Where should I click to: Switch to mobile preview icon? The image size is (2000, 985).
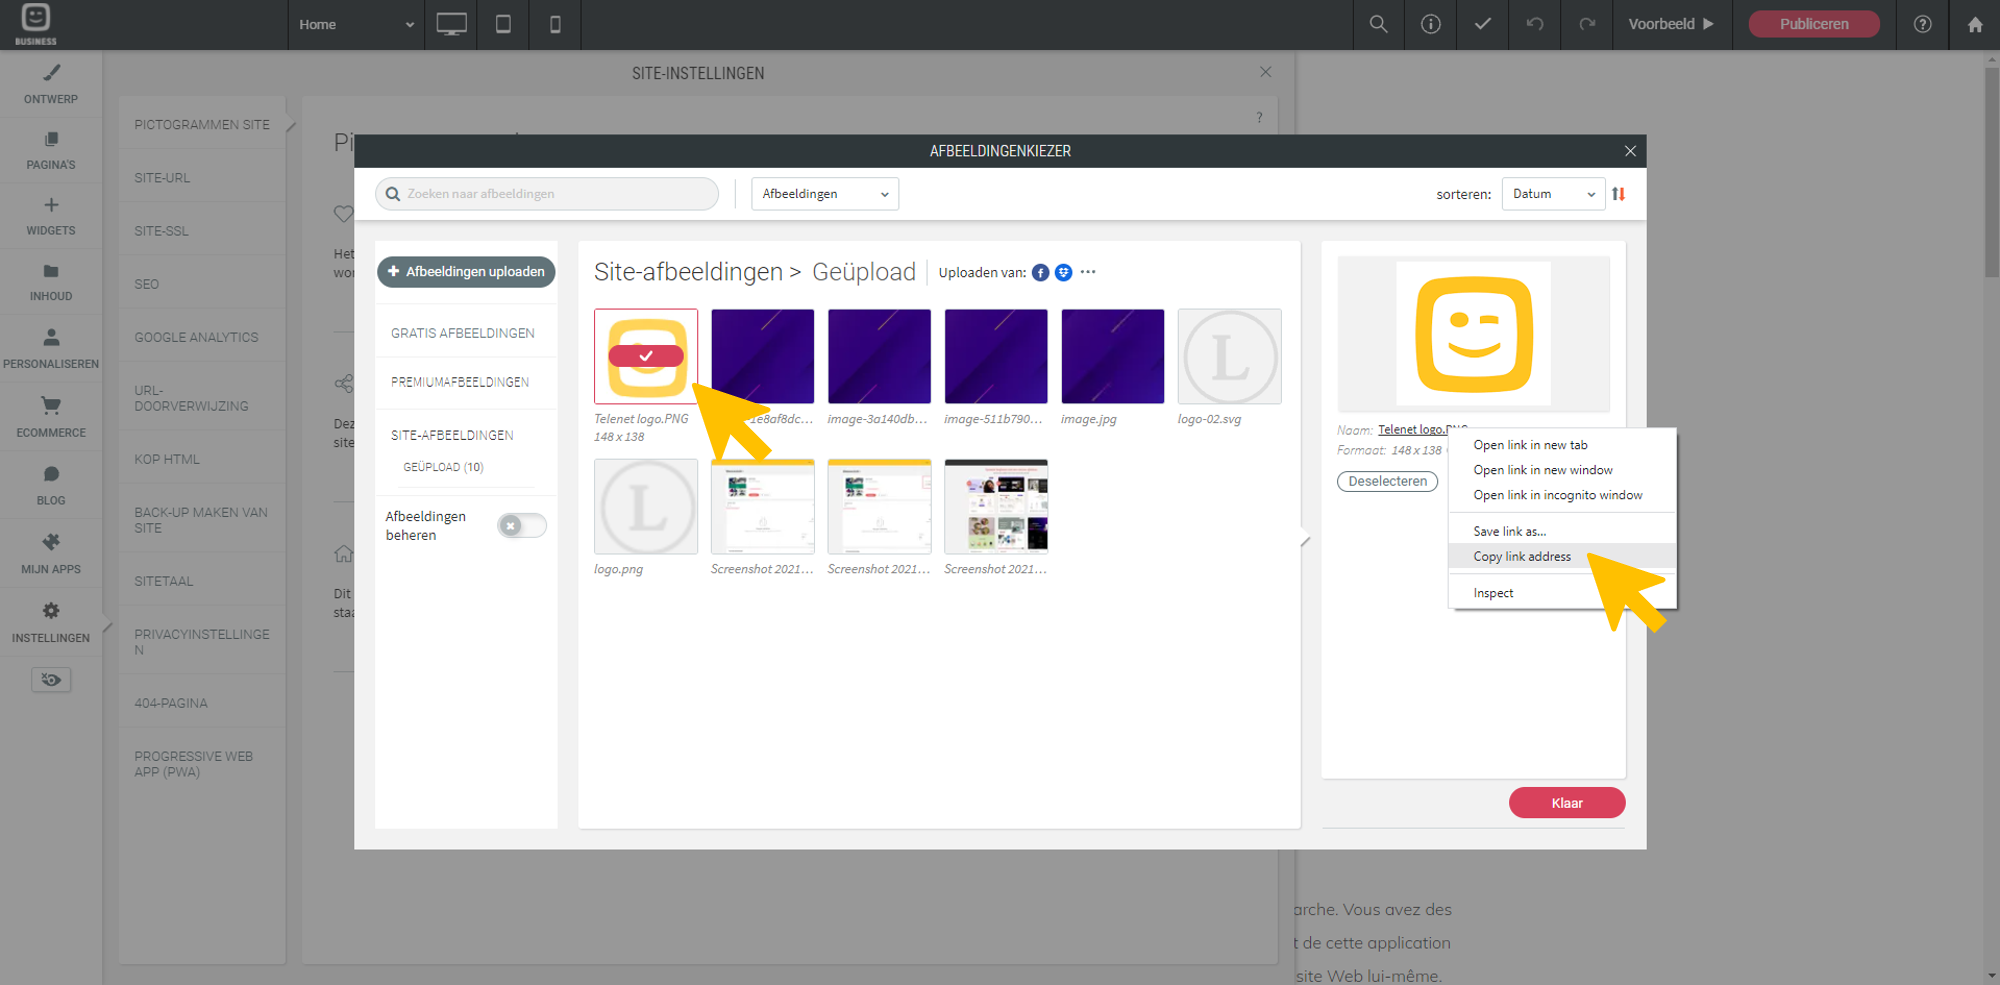click(x=555, y=24)
